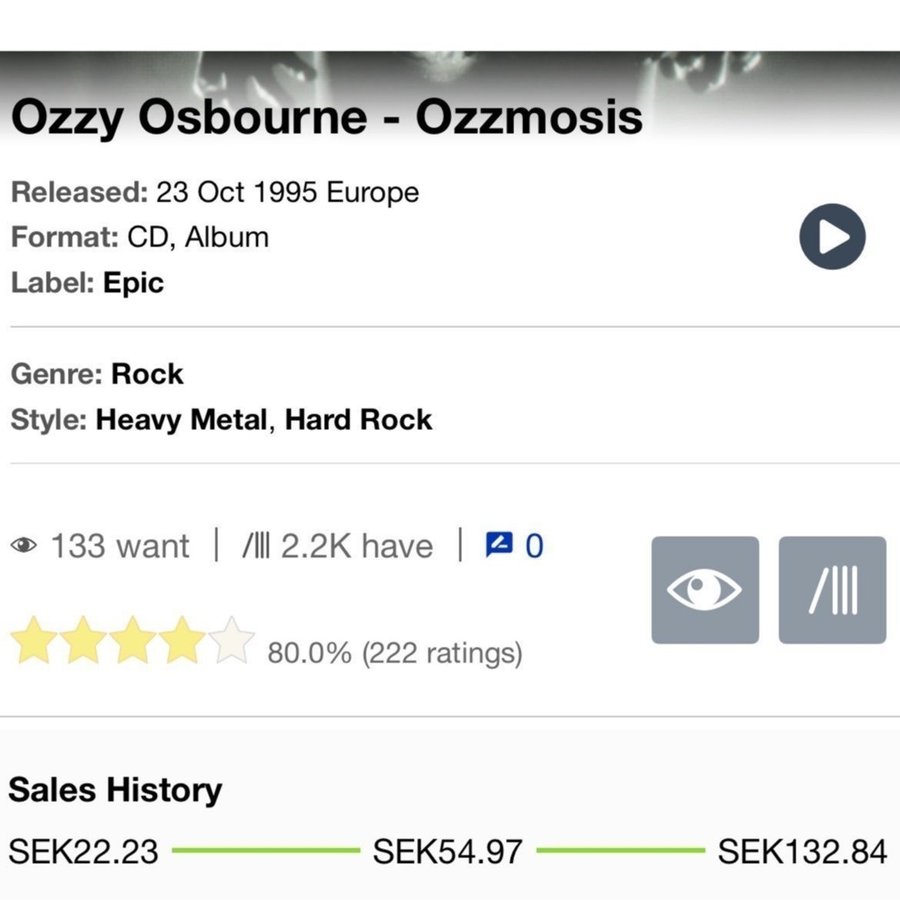The height and width of the screenshot is (900, 900).
Task: Rate the album three stars
Action: (133, 641)
